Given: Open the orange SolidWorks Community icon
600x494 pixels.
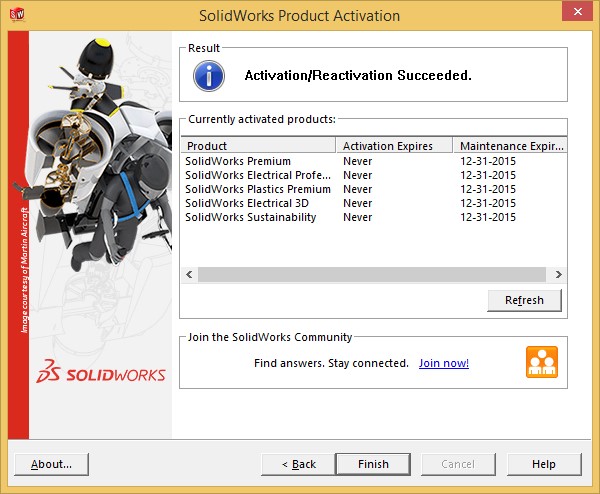Looking at the screenshot, I should coord(541,362).
